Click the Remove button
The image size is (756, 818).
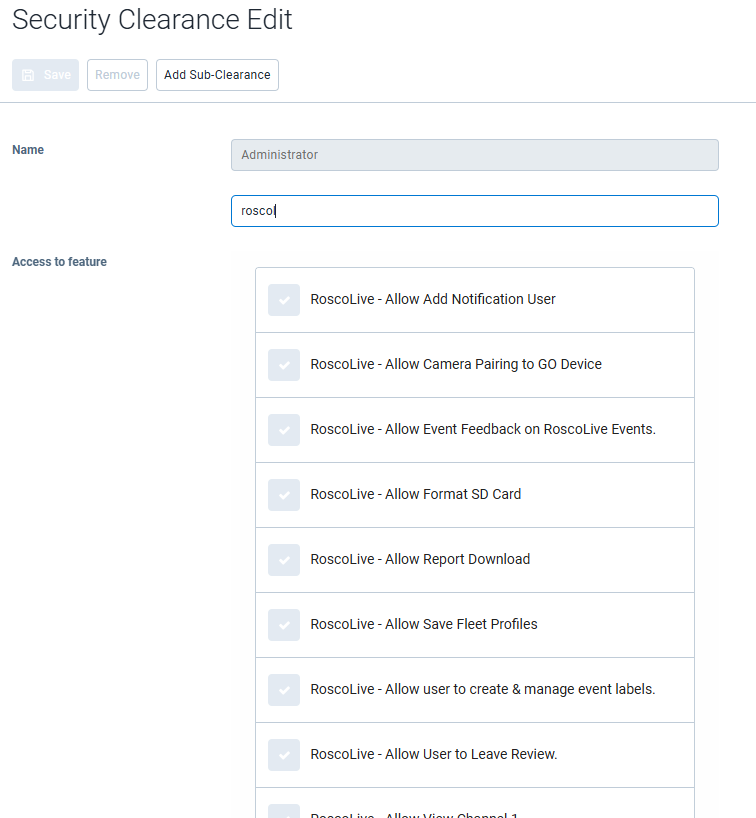pos(117,75)
